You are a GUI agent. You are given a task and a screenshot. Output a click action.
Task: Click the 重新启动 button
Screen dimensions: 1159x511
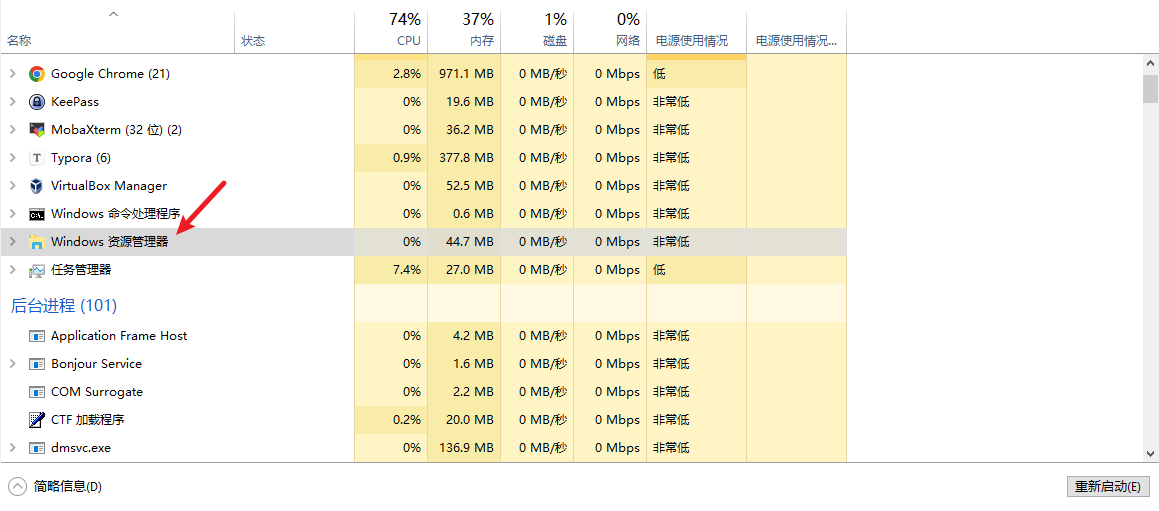[x=1107, y=487]
